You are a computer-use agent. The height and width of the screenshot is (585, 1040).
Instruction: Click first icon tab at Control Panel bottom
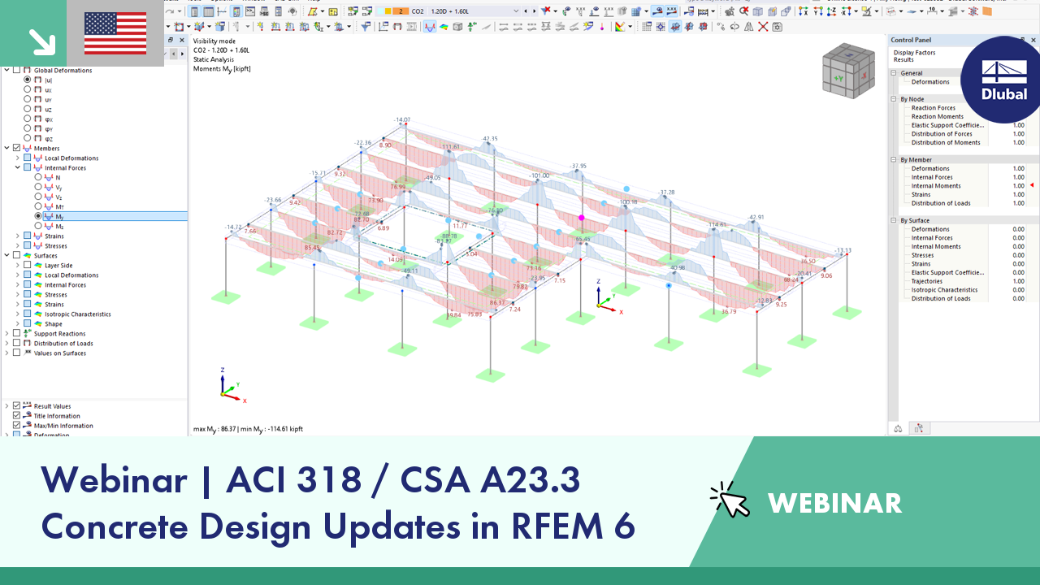[898, 428]
